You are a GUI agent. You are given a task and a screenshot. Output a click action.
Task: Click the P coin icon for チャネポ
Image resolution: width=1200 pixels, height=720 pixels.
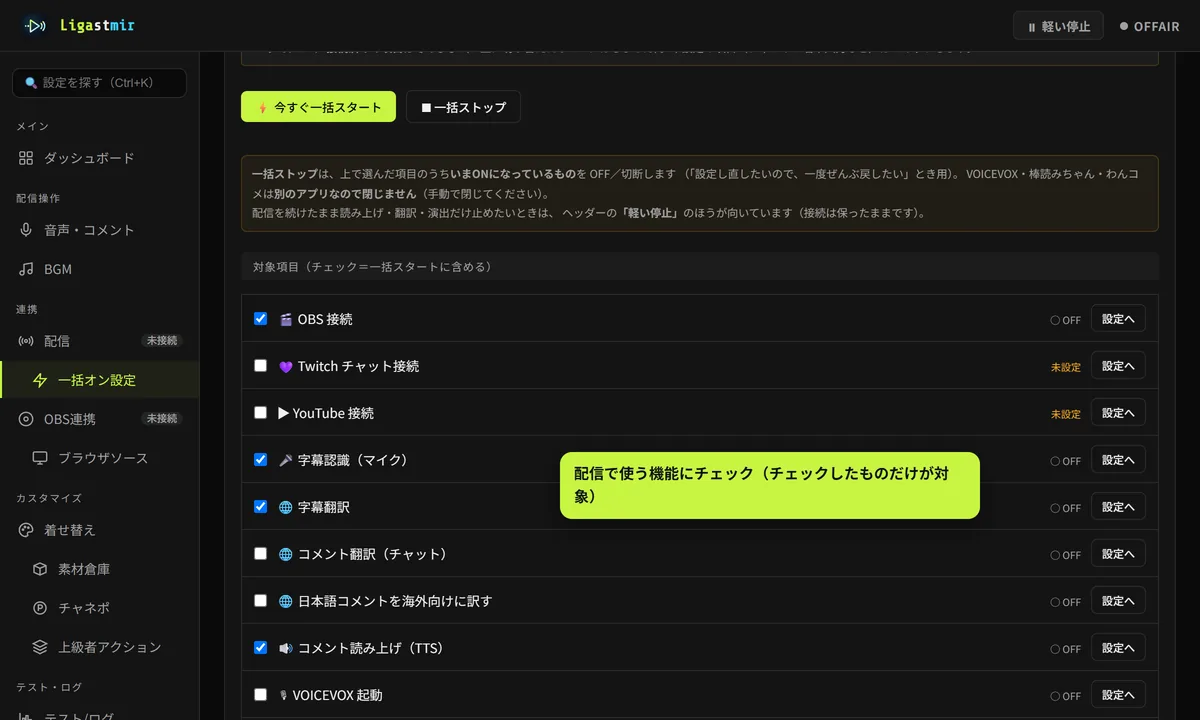coord(40,608)
